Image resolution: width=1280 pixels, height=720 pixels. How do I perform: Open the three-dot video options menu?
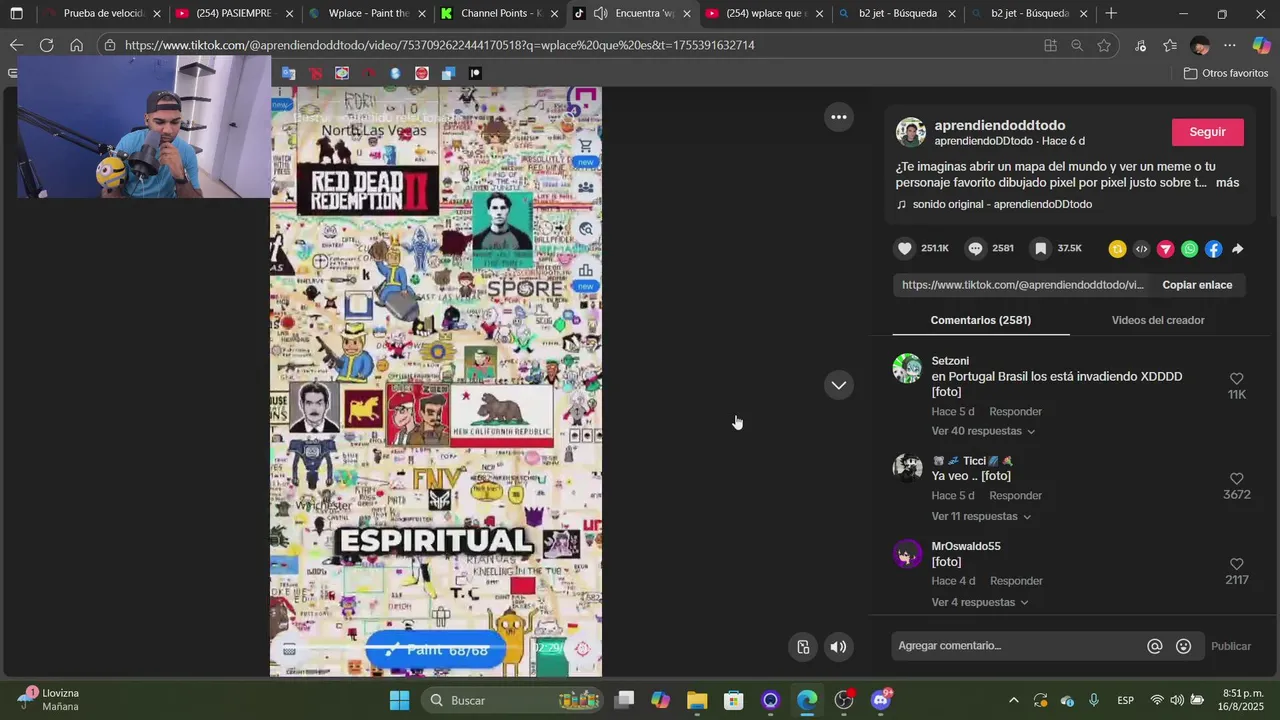[x=839, y=117]
